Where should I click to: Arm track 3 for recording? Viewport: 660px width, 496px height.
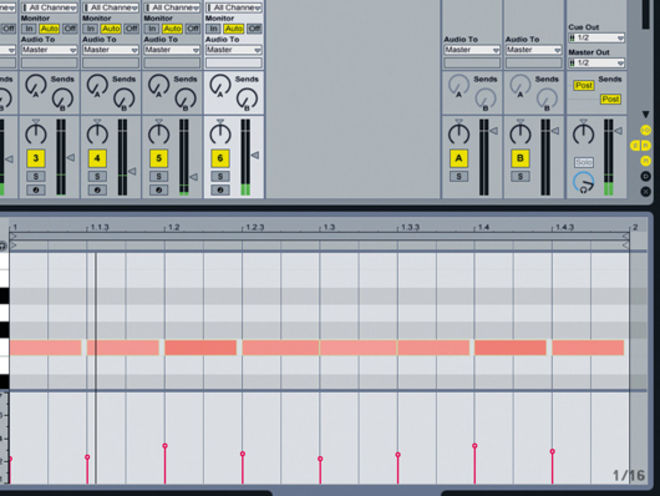click(36, 190)
